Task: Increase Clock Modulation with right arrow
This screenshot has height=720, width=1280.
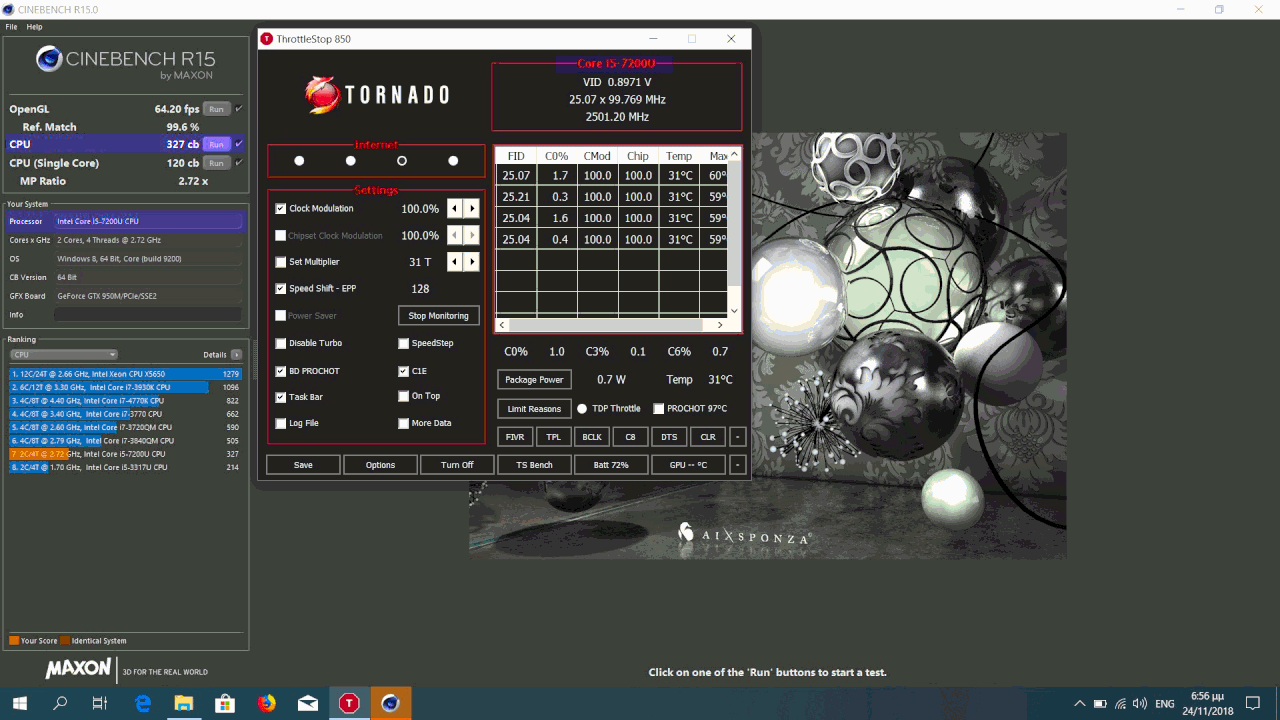Action: click(471, 208)
